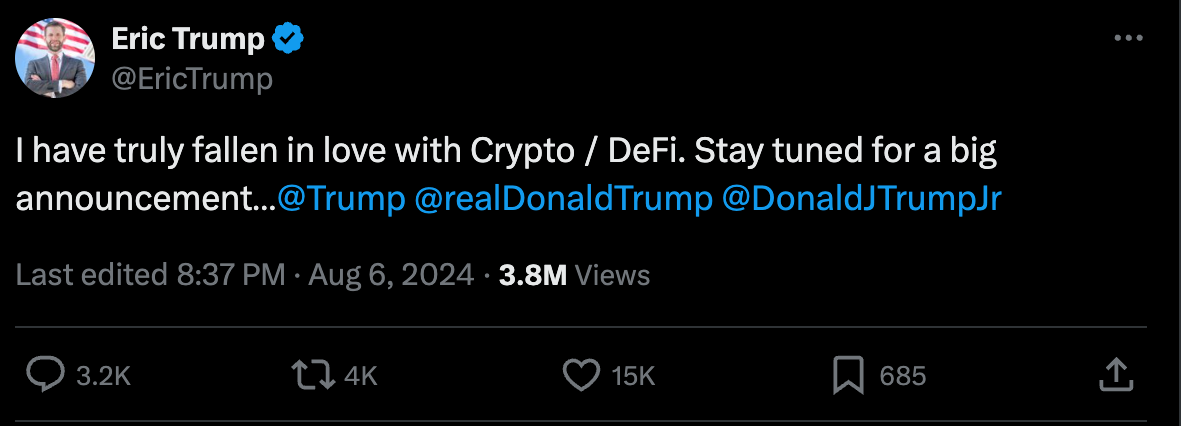Open the @realDonaldTrump mention

tap(561, 198)
